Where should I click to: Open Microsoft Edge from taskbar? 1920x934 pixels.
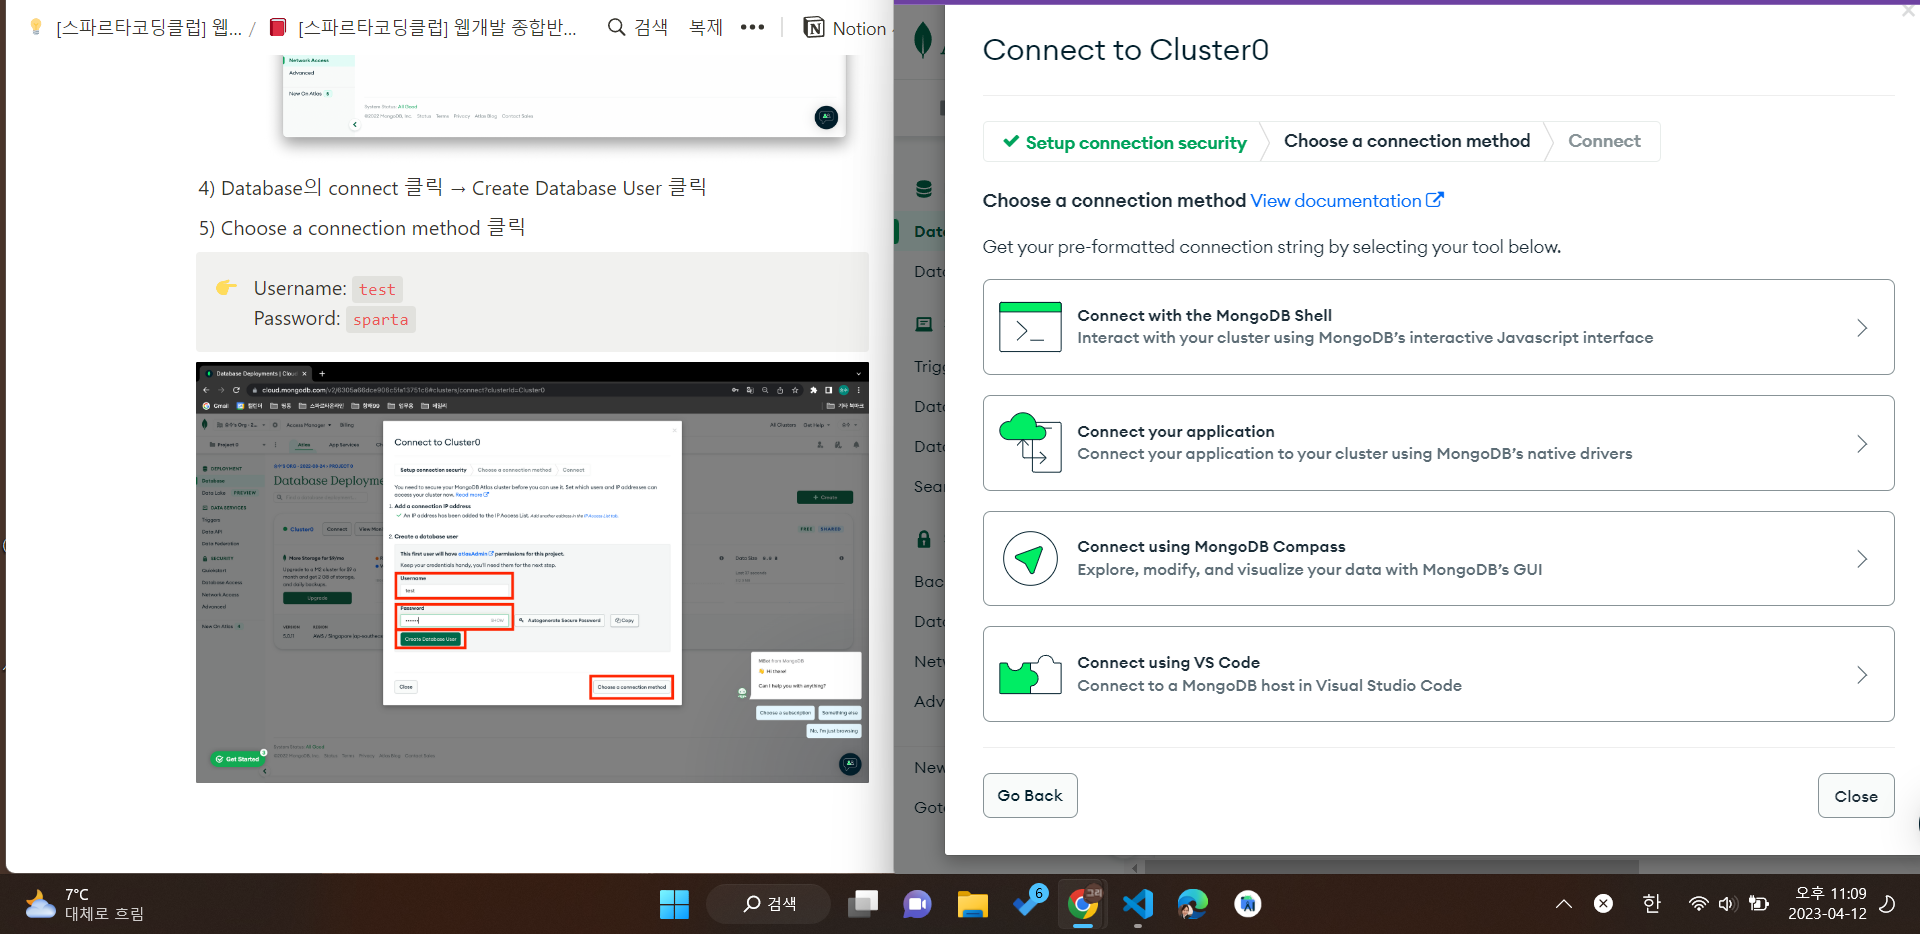coord(1192,904)
